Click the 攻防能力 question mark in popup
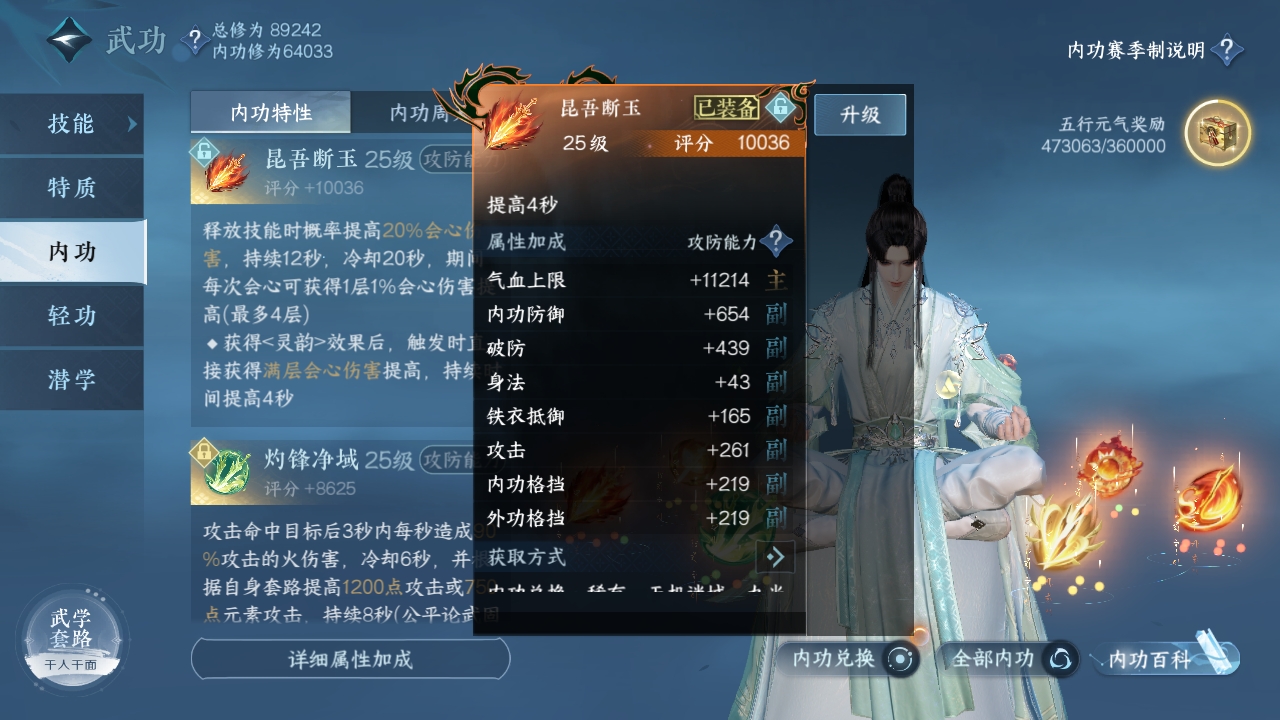 point(776,241)
